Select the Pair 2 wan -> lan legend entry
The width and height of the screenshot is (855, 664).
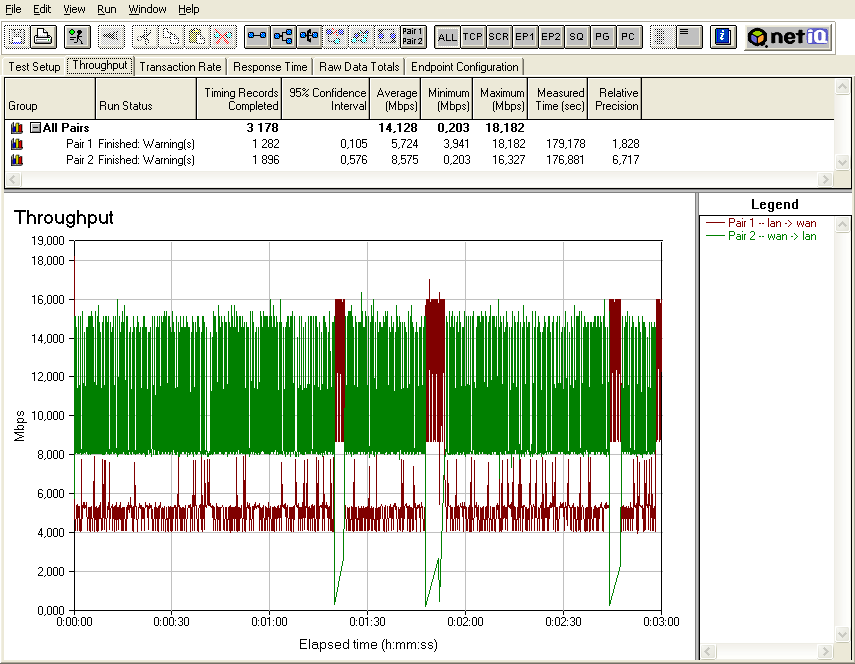pyautogui.click(x=771, y=236)
